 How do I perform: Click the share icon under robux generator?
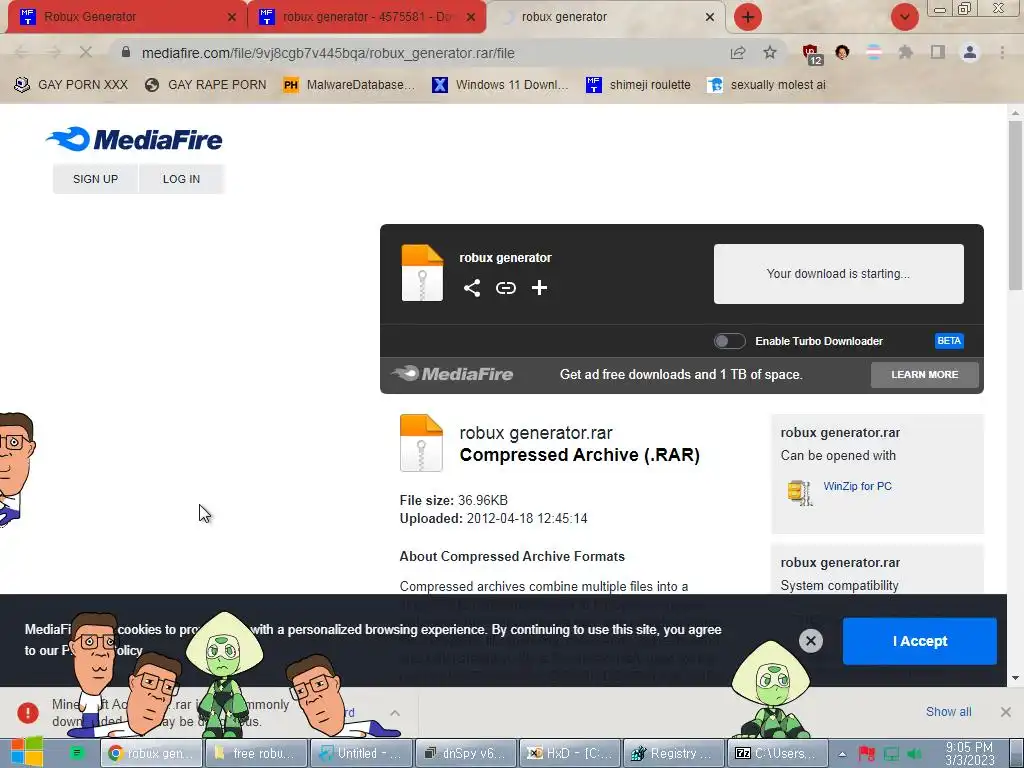click(x=472, y=288)
